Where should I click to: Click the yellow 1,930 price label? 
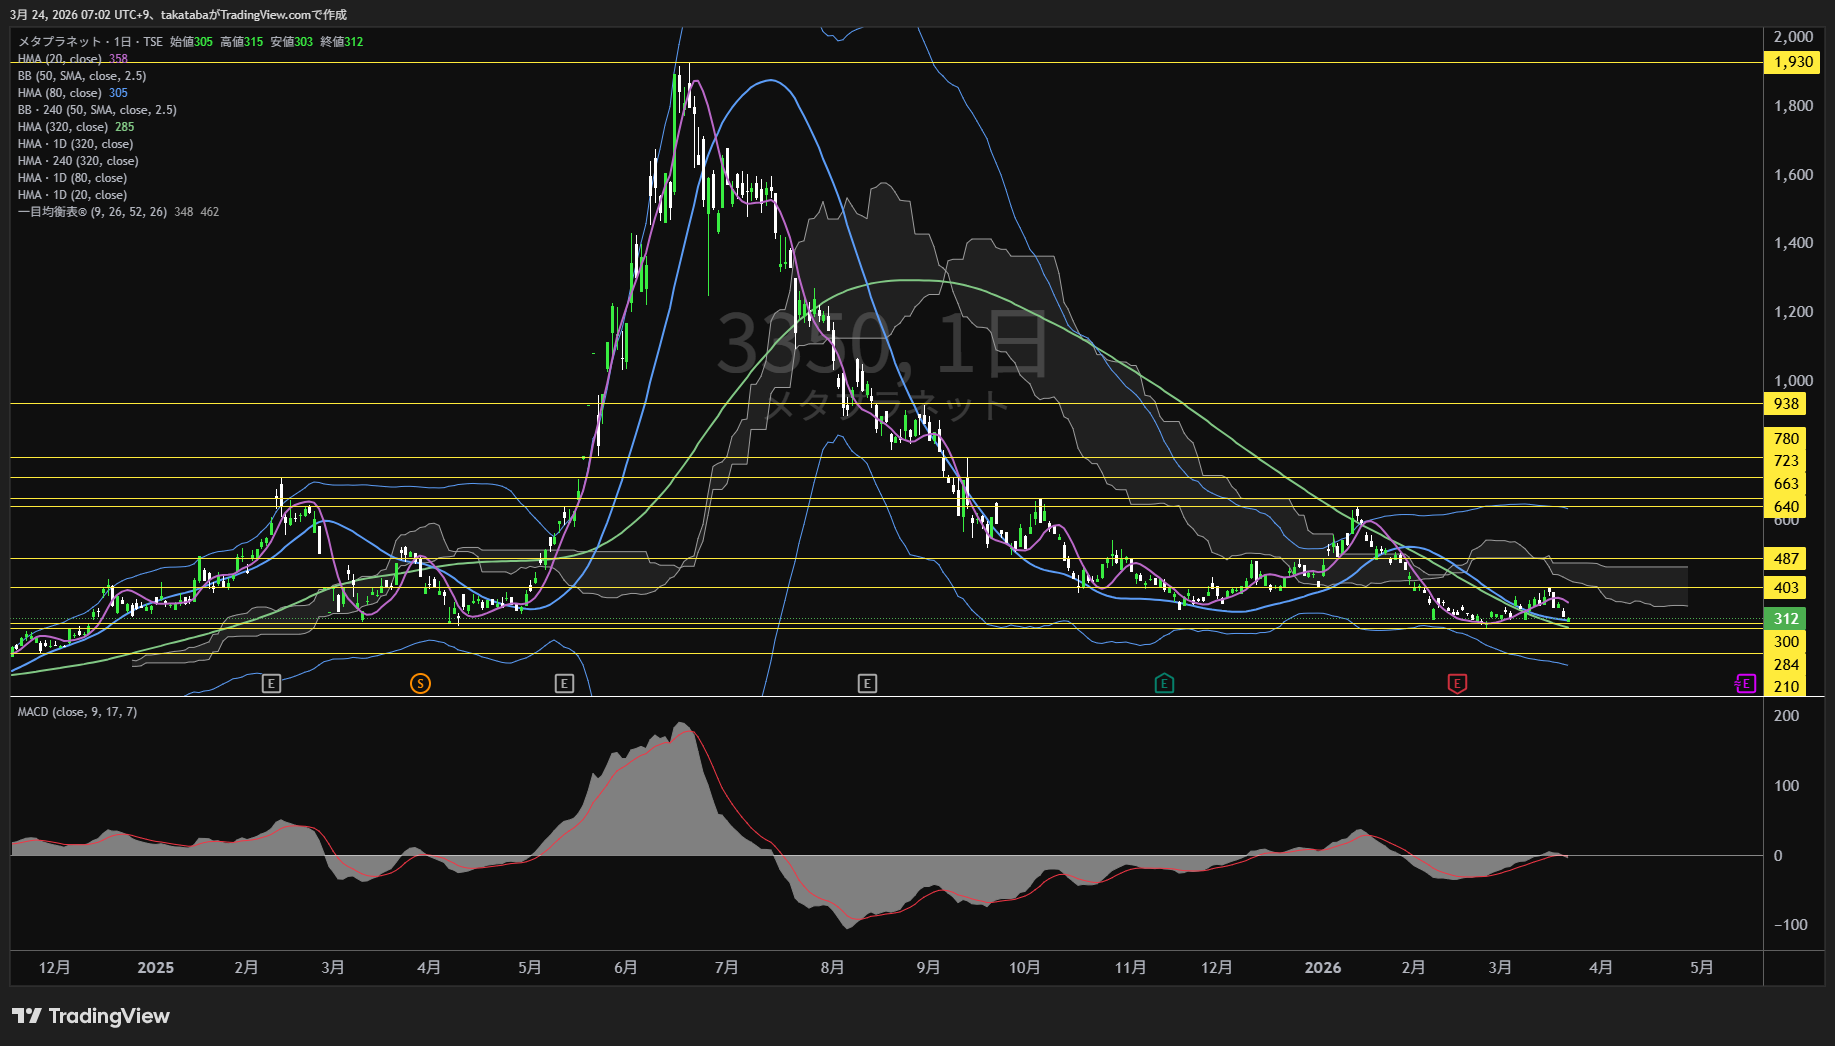1793,62
